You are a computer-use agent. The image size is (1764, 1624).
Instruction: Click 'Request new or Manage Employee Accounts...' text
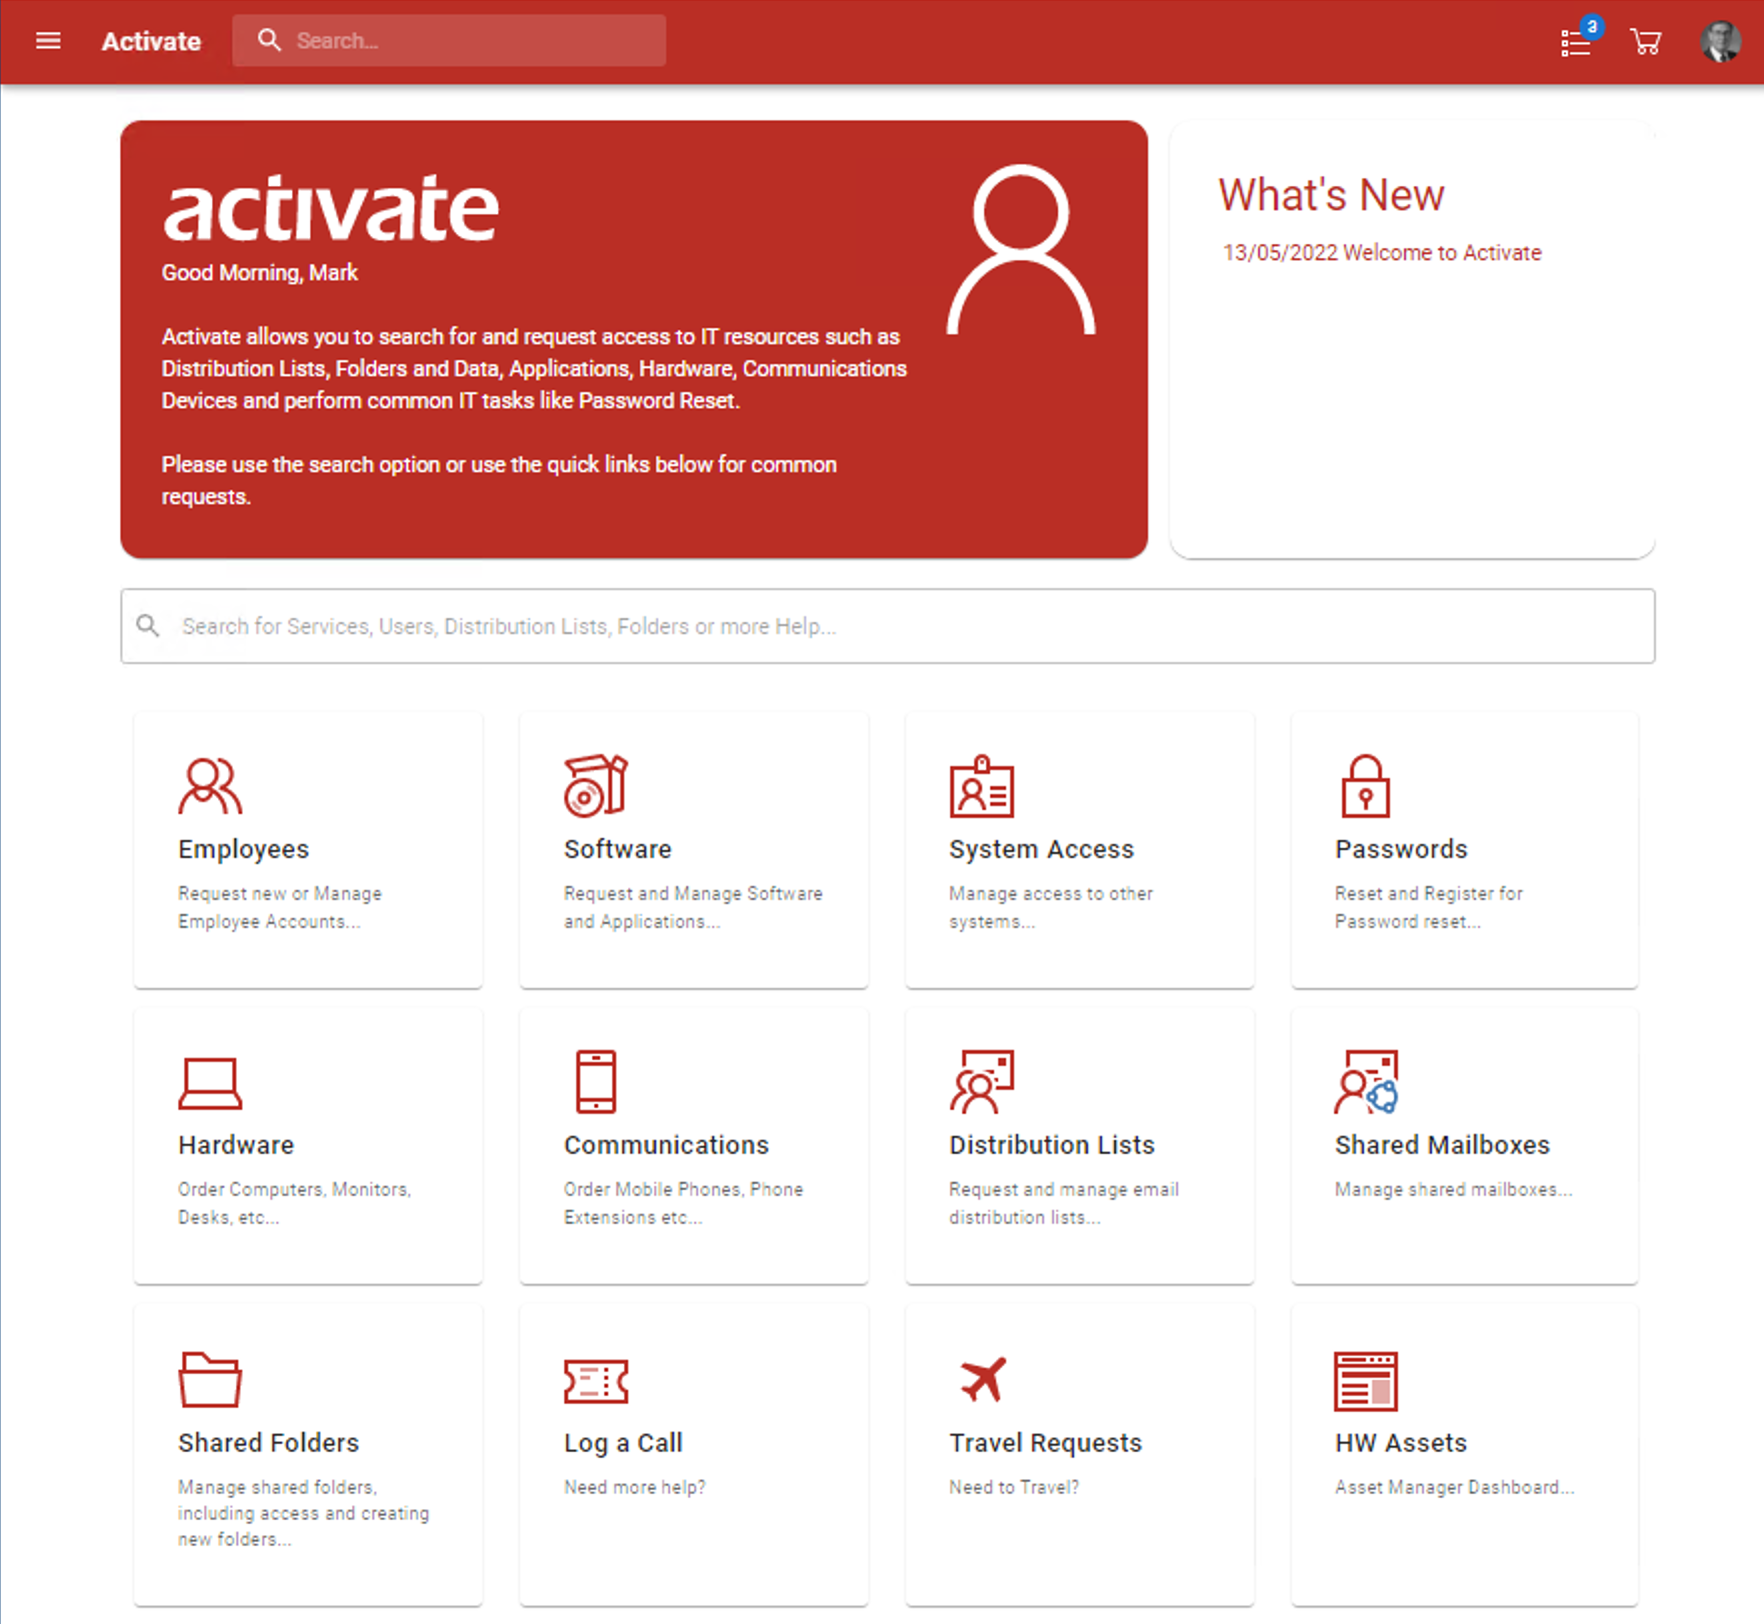(x=280, y=907)
